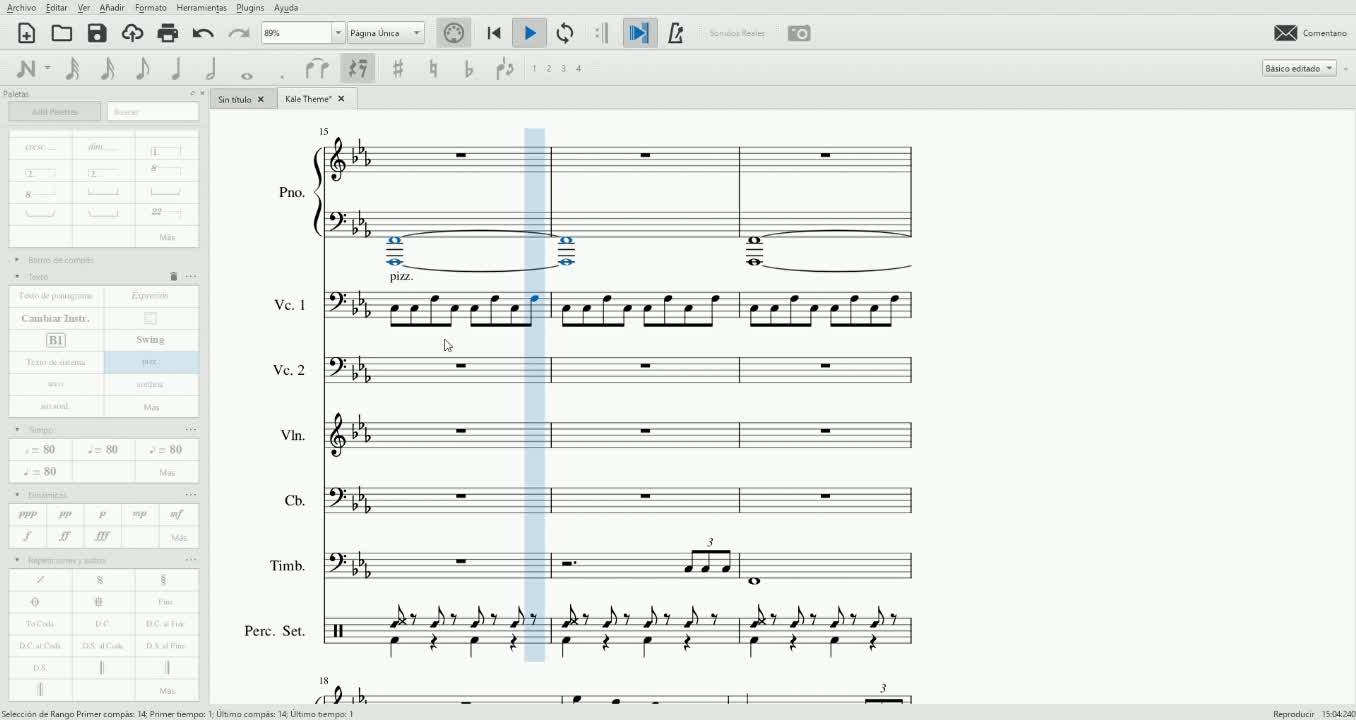Open the Herramientas menu
This screenshot has width=1356, height=720.
(x=201, y=7)
